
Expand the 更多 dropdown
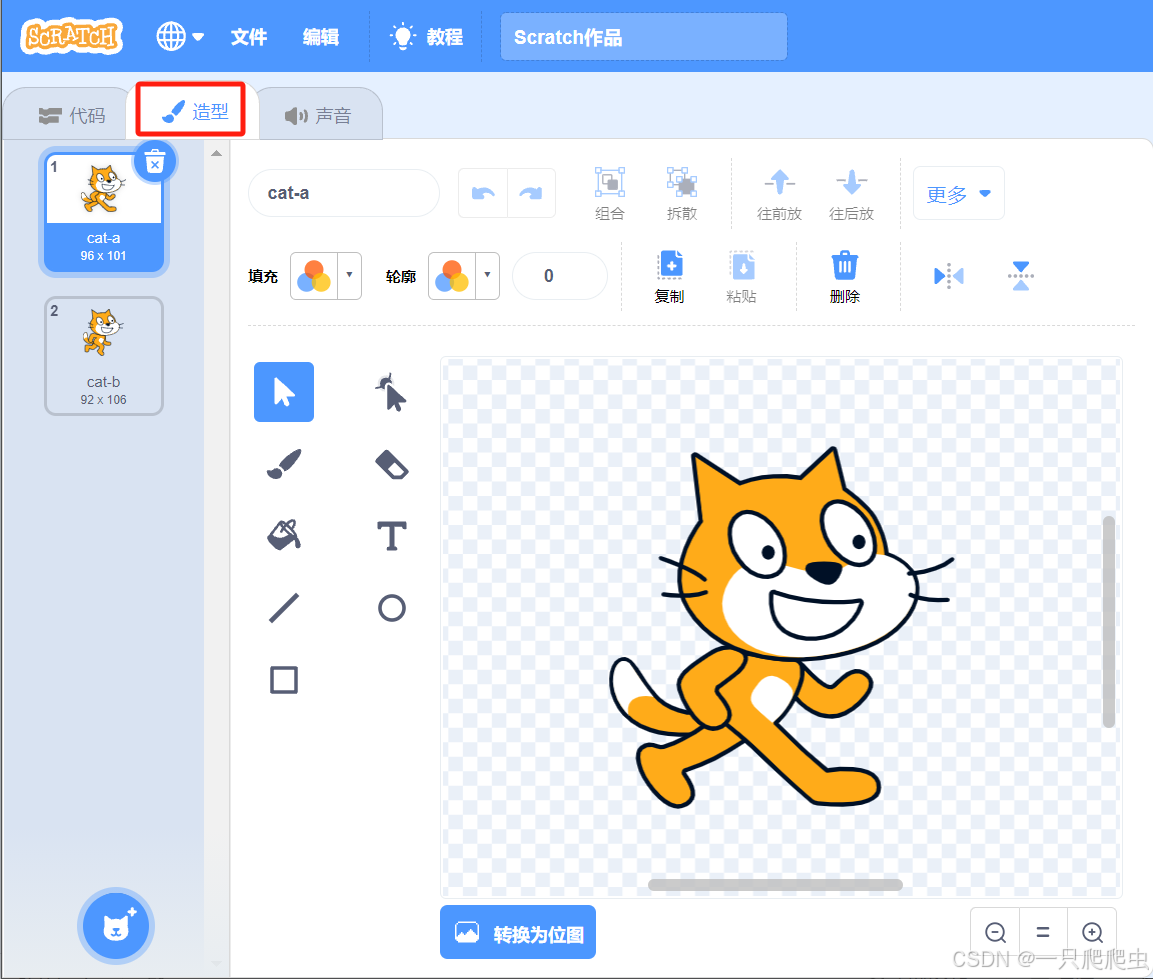958,193
